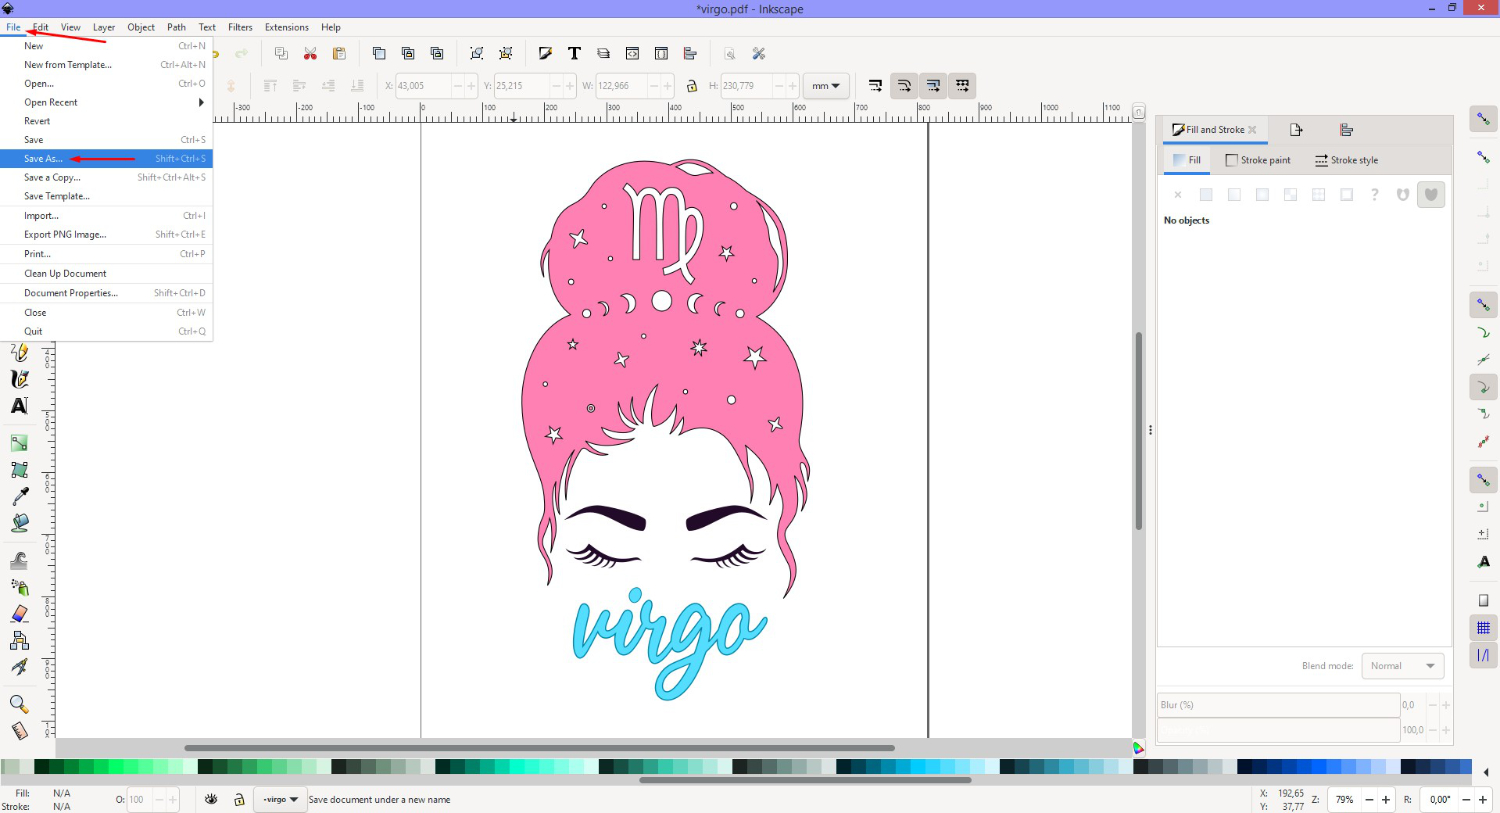Select the Paint Bucket tool
The width and height of the screenshot is (1500, 813).
point(19,523)
